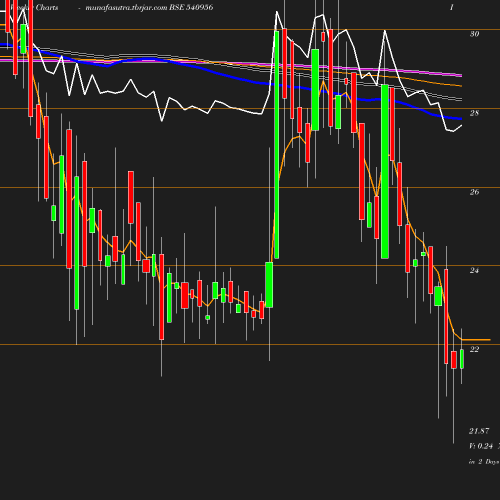Click the price axis label "30"
This screenshot has height=500, width=500.
pyautogui.click(x=474, y=34)
